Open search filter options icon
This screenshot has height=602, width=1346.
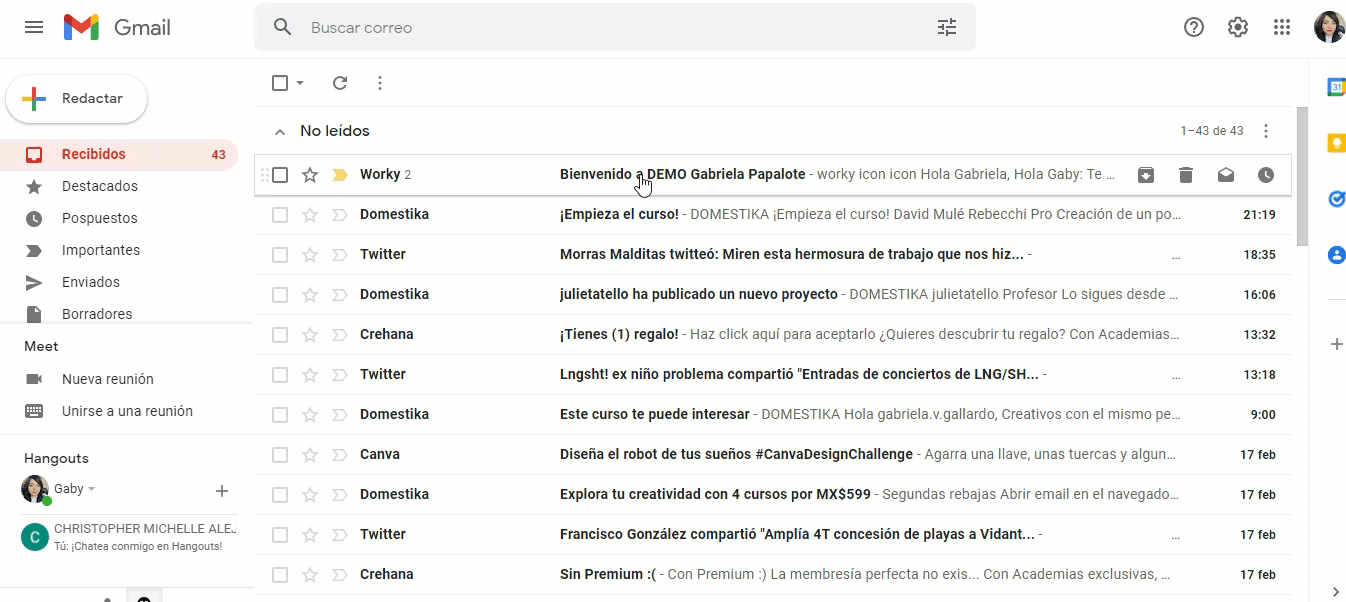pos(946,27)
